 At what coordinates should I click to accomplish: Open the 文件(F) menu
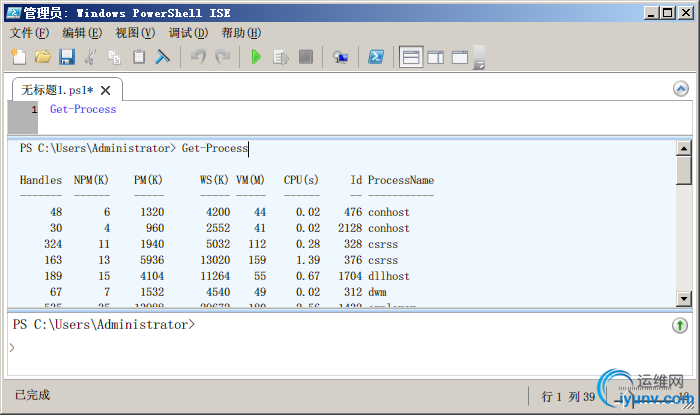(30, 32)
